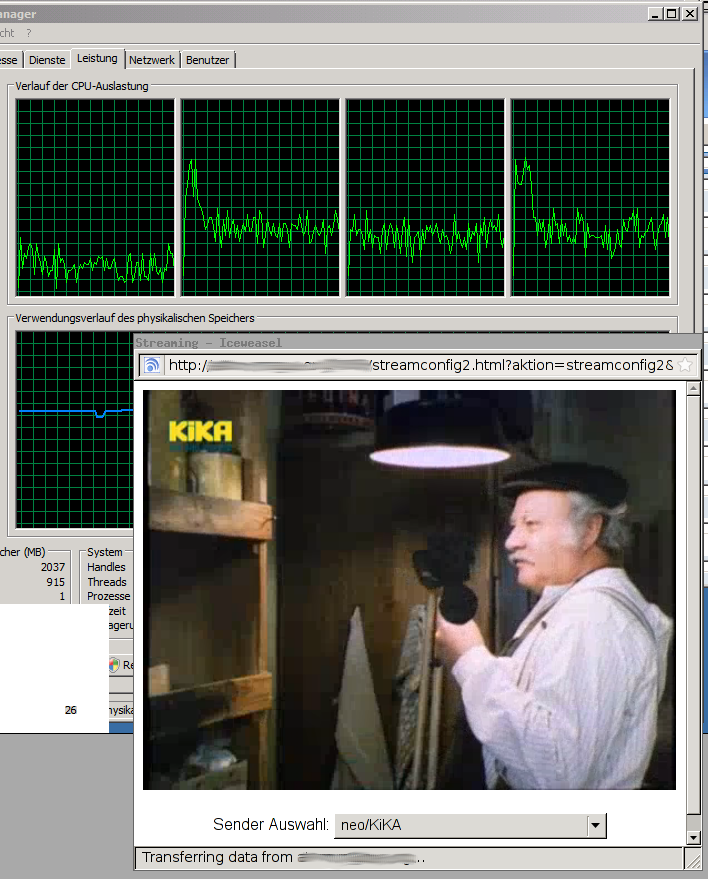The image size is (708, 879).
Task: Click the KiKA stream video
Action: (409, 590)
